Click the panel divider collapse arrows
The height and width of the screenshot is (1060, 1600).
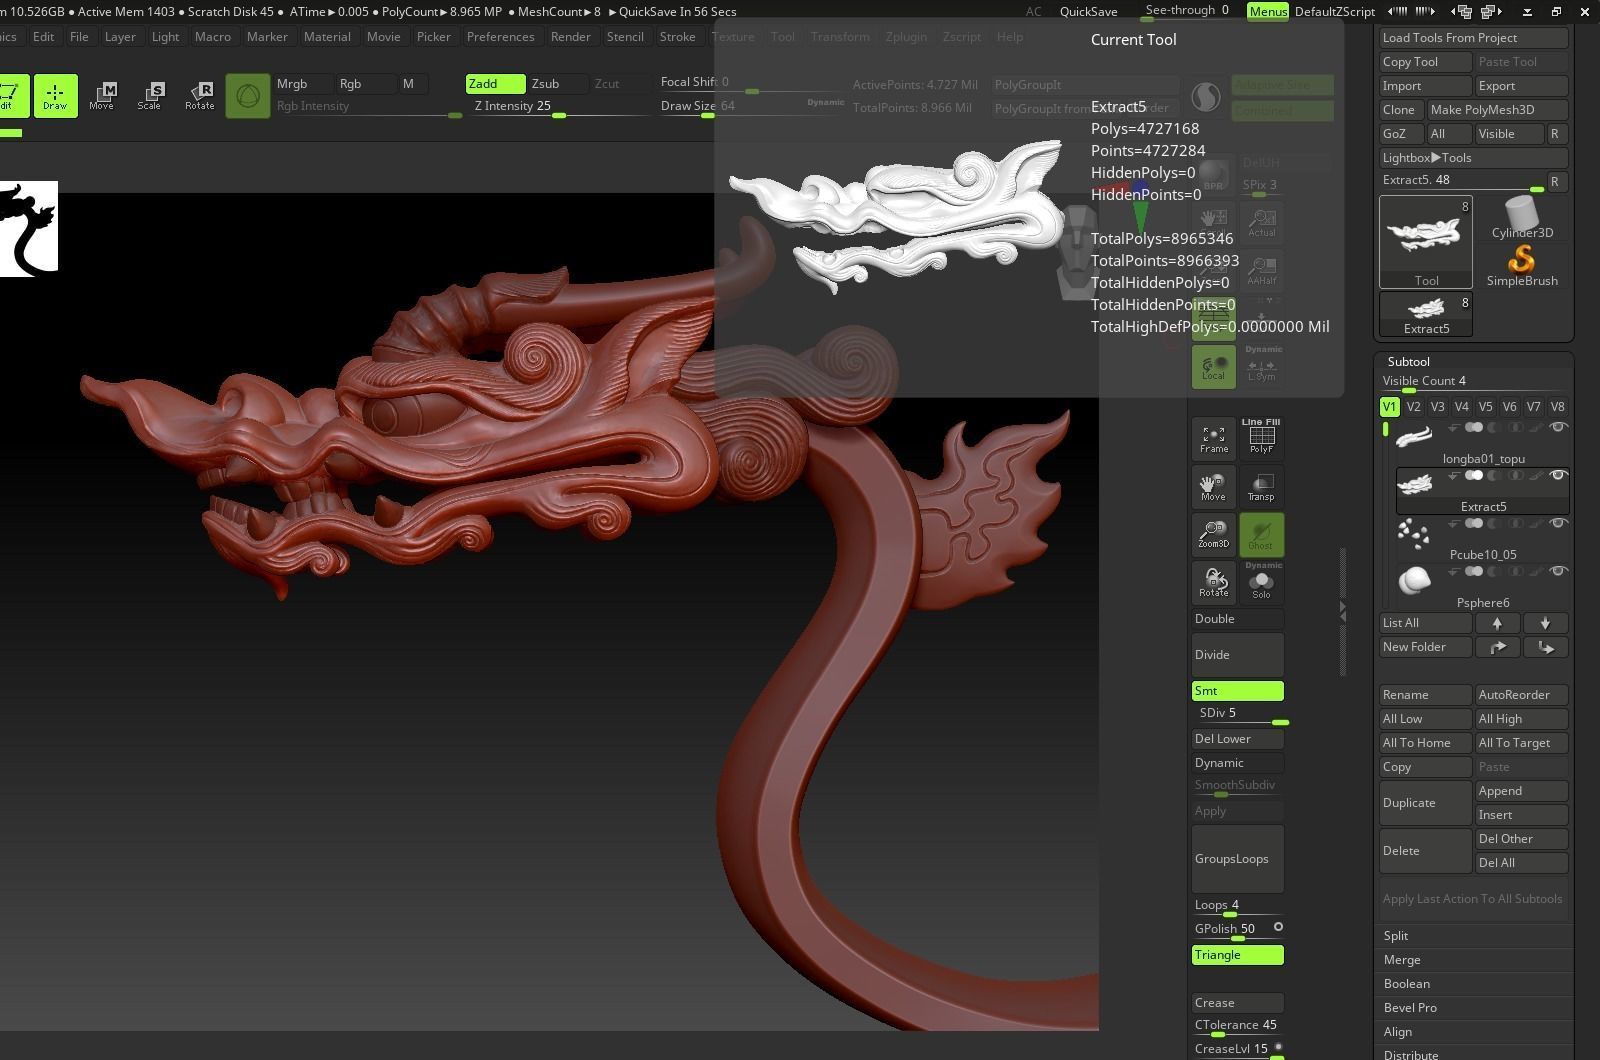[x=1342, y=612]
